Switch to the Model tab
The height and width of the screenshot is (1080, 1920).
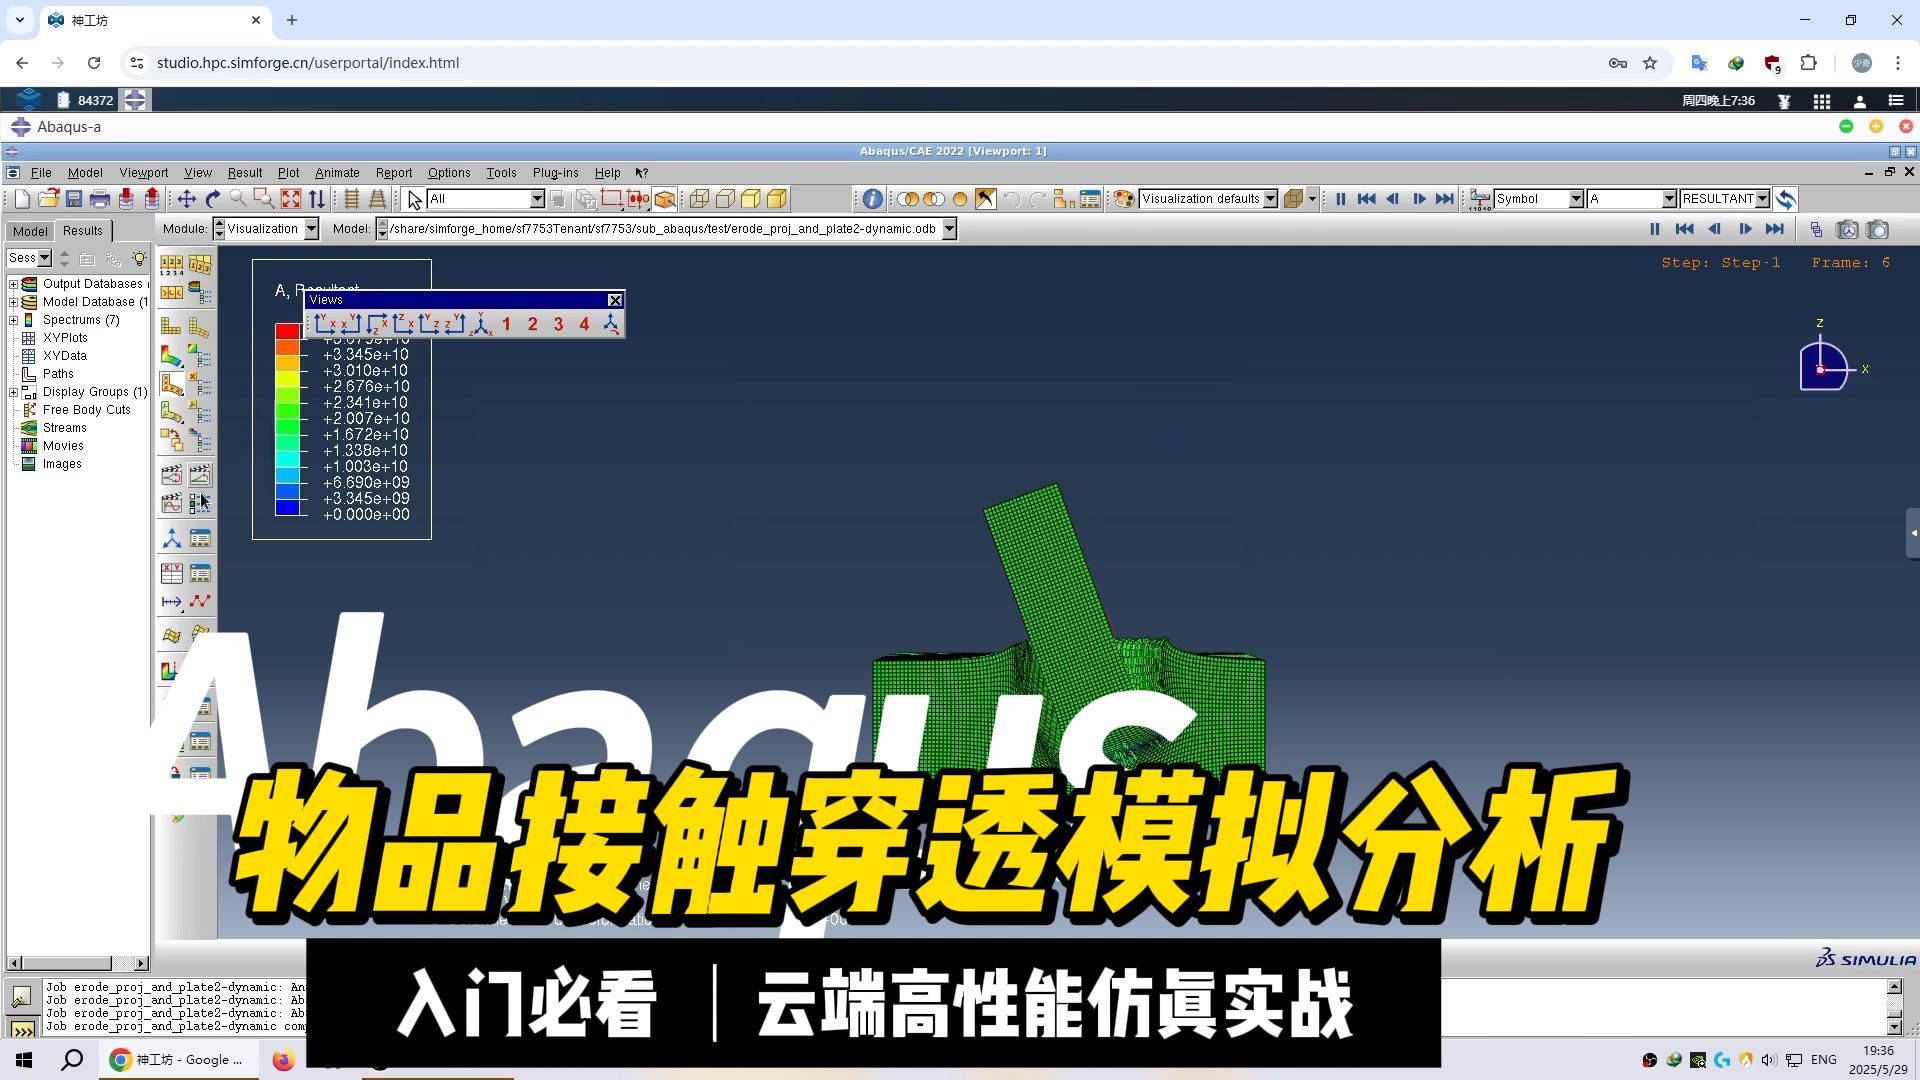point(29,231)
